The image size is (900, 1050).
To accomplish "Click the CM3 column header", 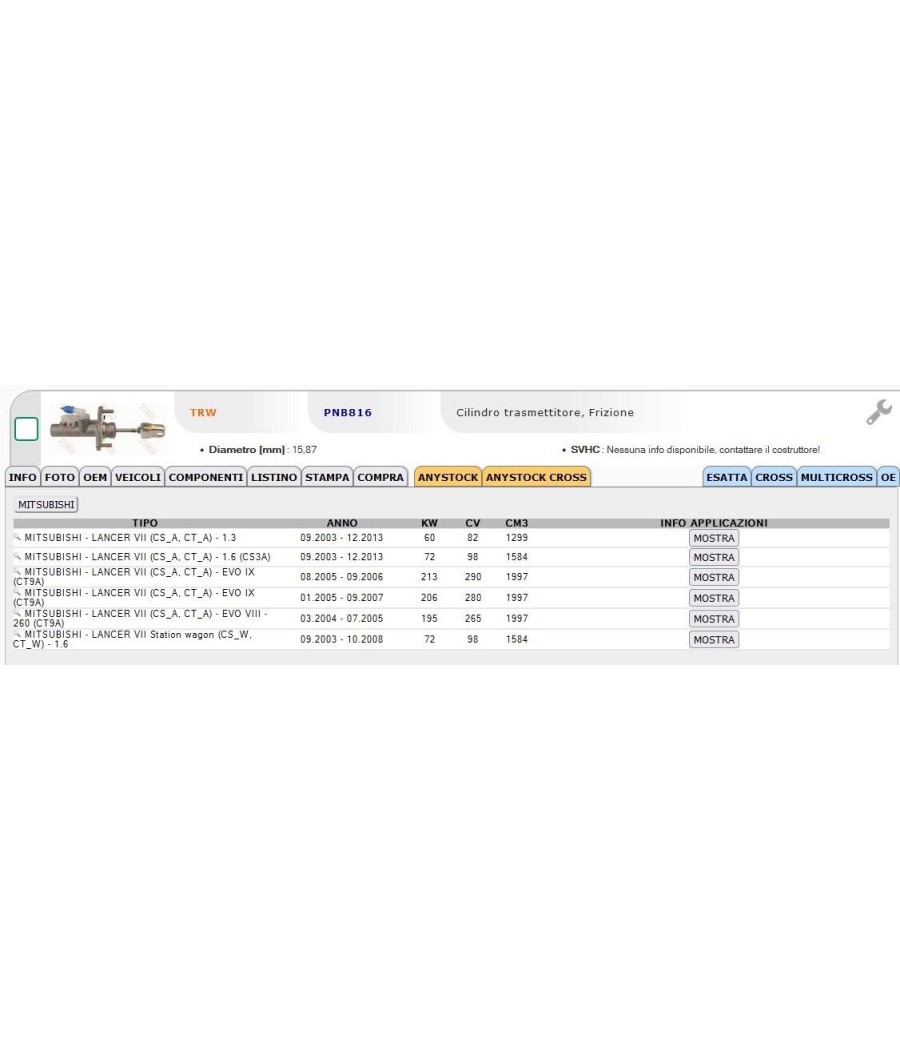I will coord(516,523).
